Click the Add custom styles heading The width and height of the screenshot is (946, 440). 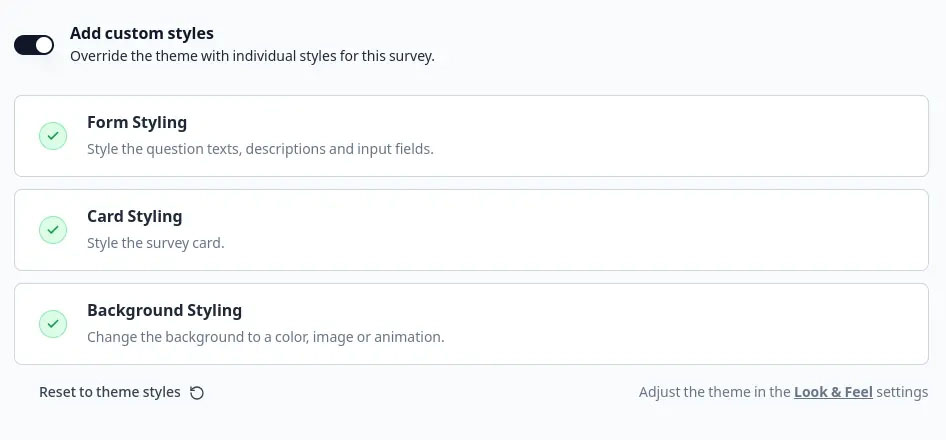pyautogui.click(x=141, y=34)
